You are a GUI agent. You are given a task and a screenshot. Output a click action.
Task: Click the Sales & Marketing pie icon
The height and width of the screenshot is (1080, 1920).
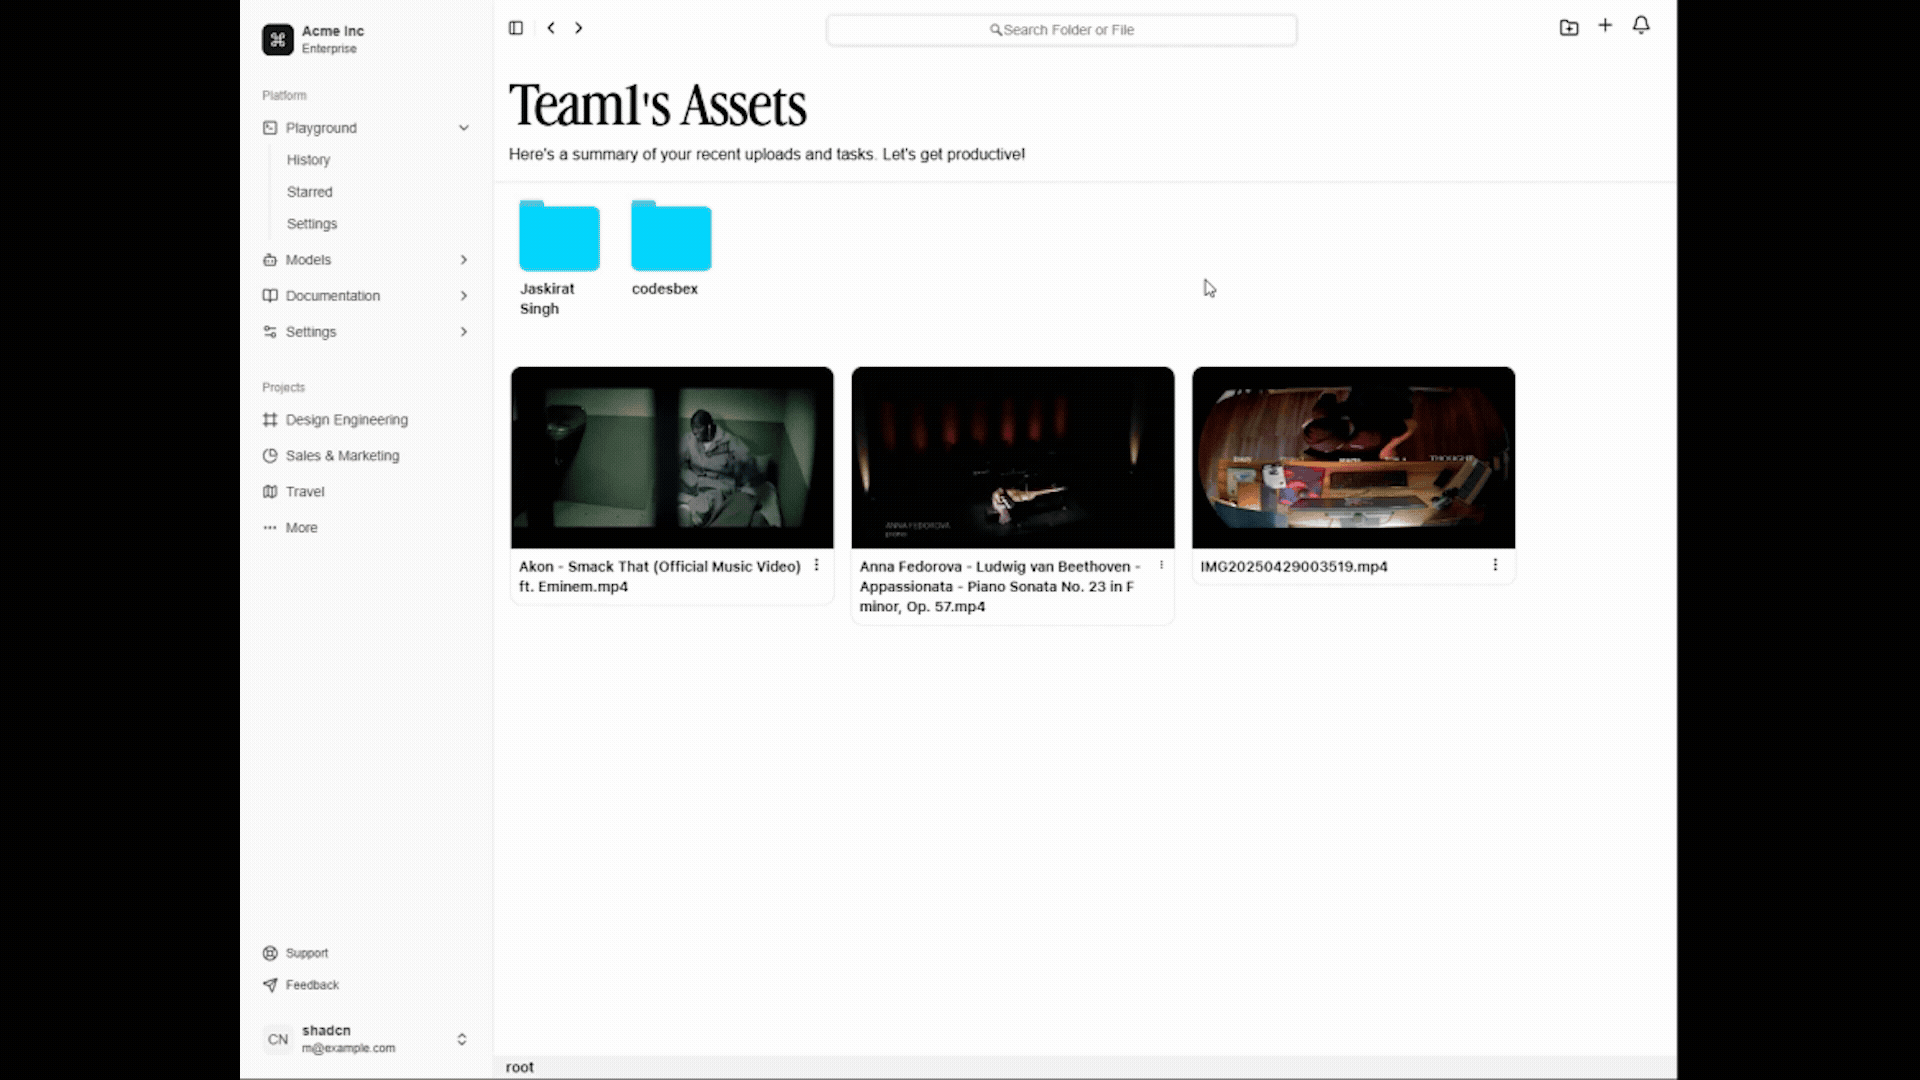270,456
